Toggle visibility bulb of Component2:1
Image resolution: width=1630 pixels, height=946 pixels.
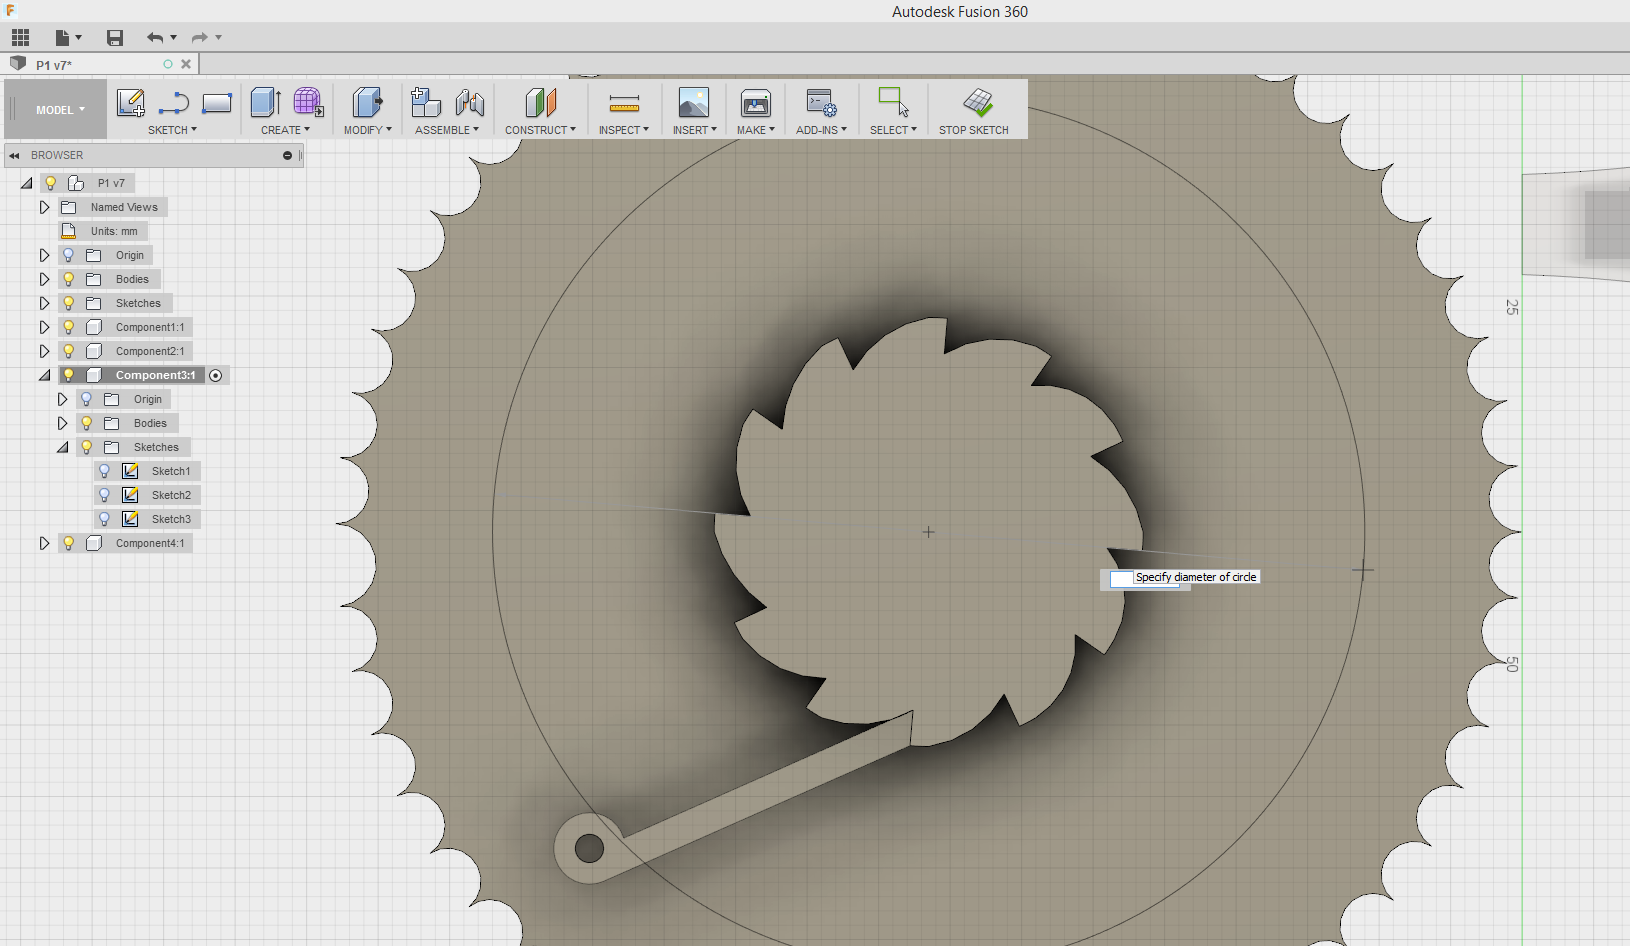[x=69, y=351]
